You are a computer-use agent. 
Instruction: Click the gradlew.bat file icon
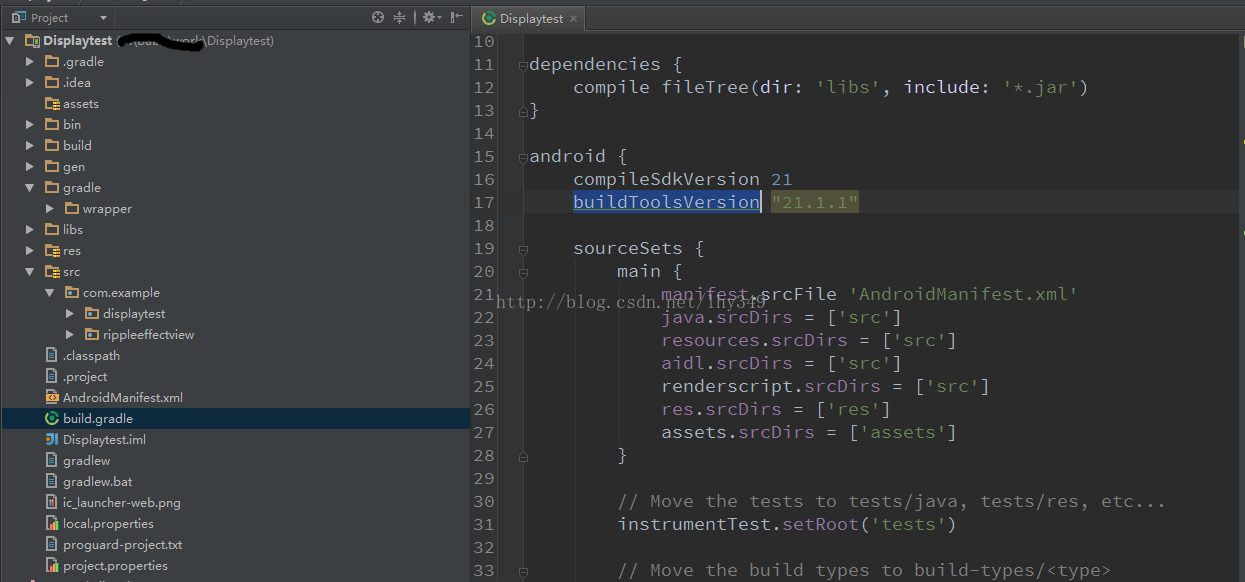[x=52, y=482]
